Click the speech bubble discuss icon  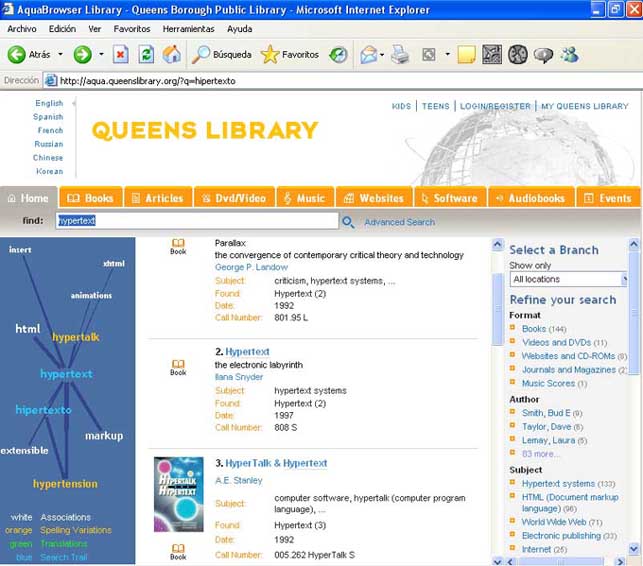click(x=543, y=55)
